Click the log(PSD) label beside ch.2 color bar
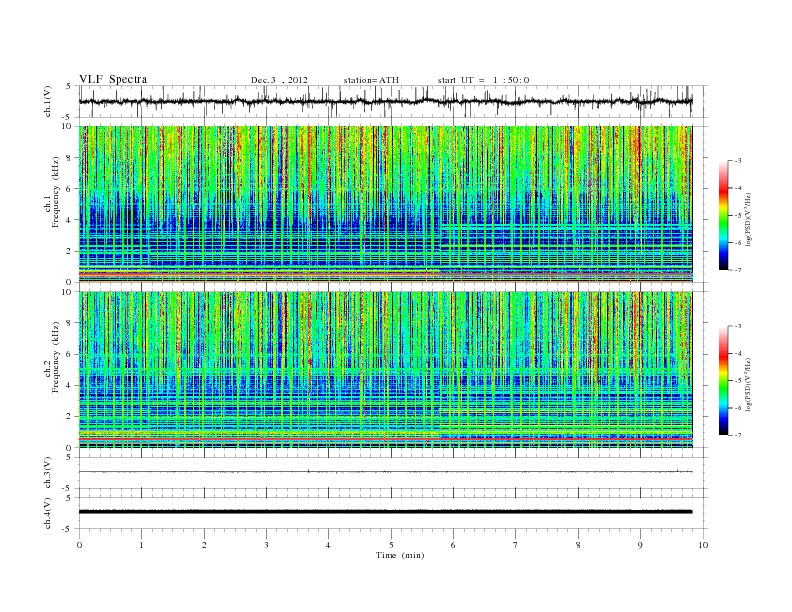The width and height of the screenshot is (792, 612). [748, 383]
